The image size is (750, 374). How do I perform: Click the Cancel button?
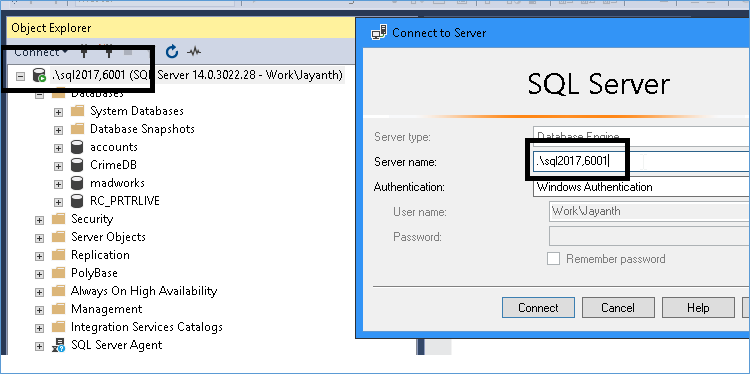click(x=618, y=308)
